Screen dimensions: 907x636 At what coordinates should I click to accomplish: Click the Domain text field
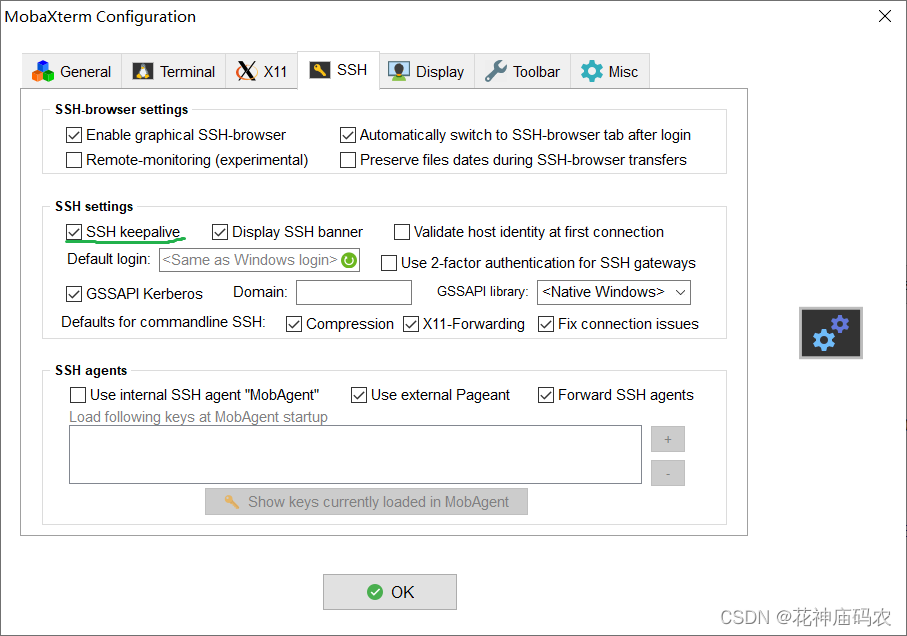(354, 293)
